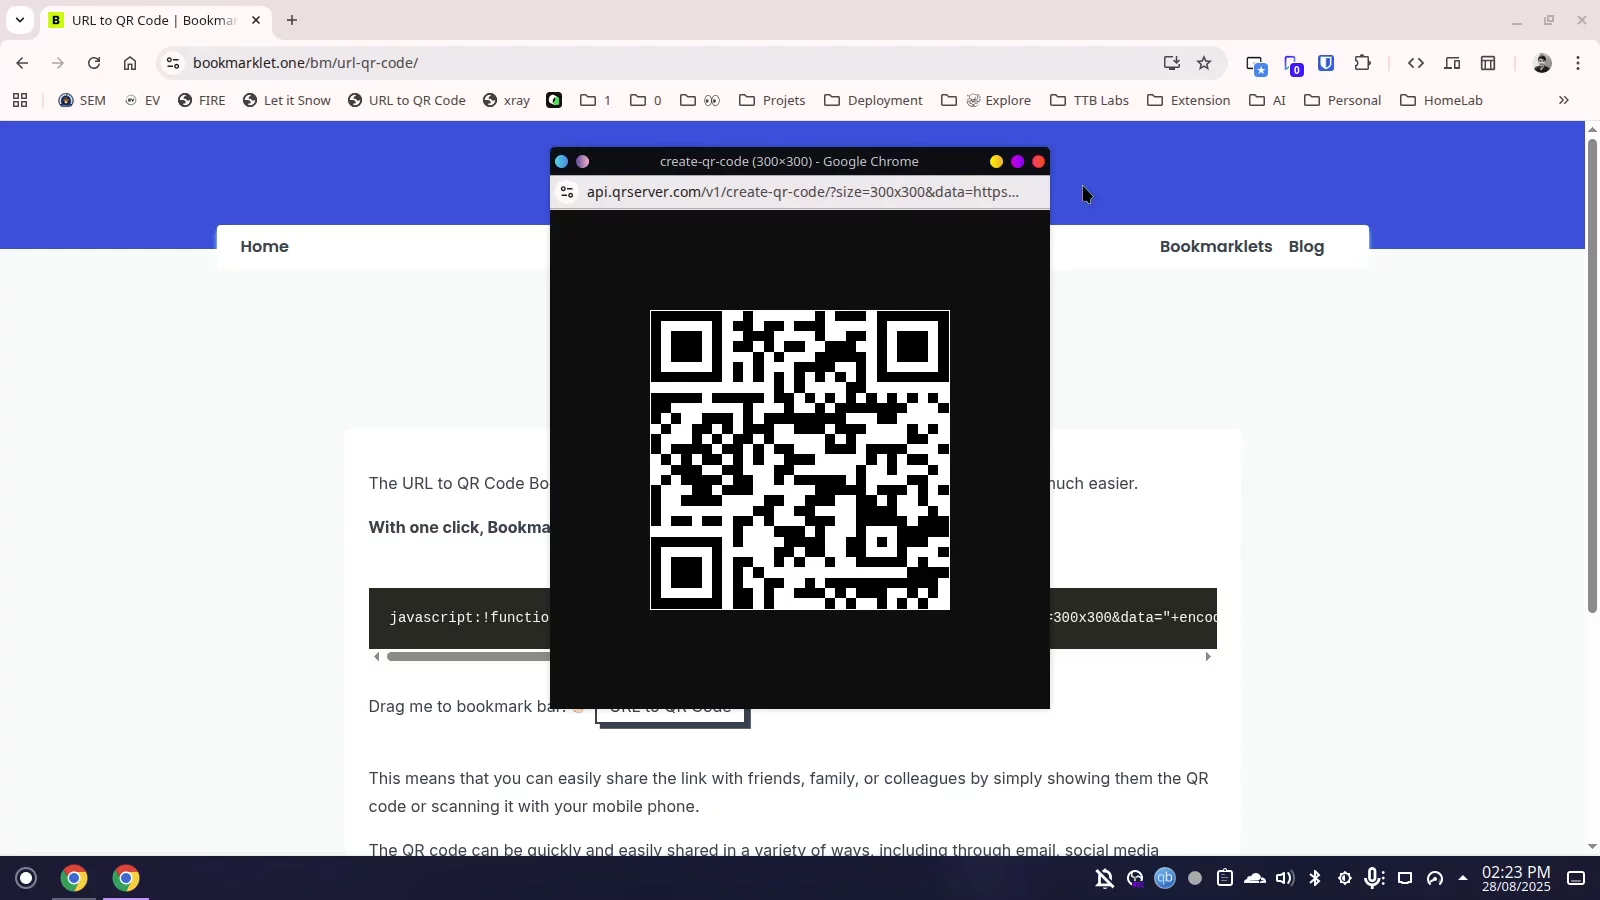Open the clipboard icon in the system tray
1600x900 pixels.
pyautogui.click(x=1224, y=879)
